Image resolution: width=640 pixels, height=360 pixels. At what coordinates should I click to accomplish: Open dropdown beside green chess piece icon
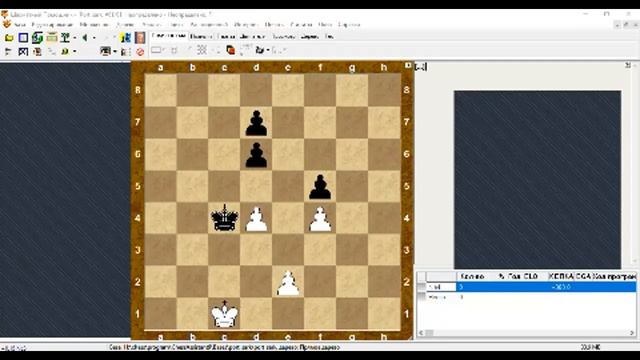(75, 38)
